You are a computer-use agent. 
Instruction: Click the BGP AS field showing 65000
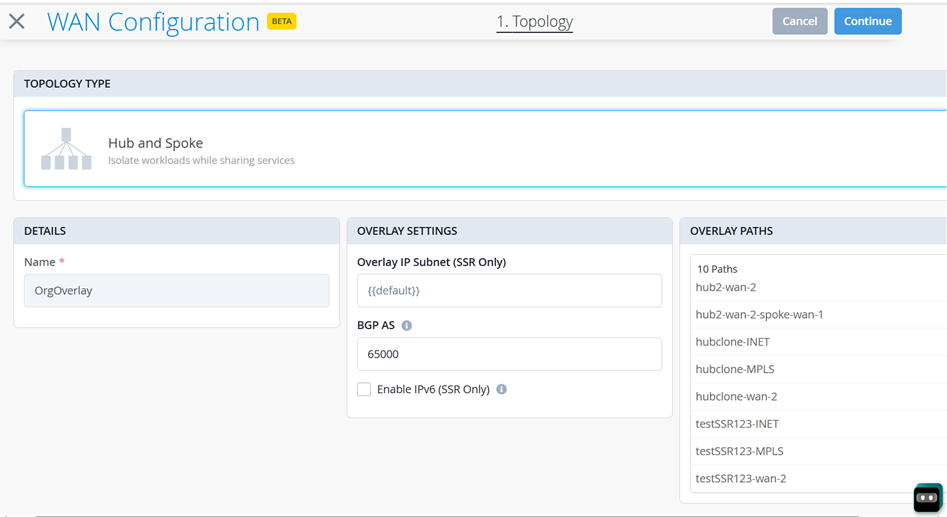pyautogui.click(x=509, y=354)
